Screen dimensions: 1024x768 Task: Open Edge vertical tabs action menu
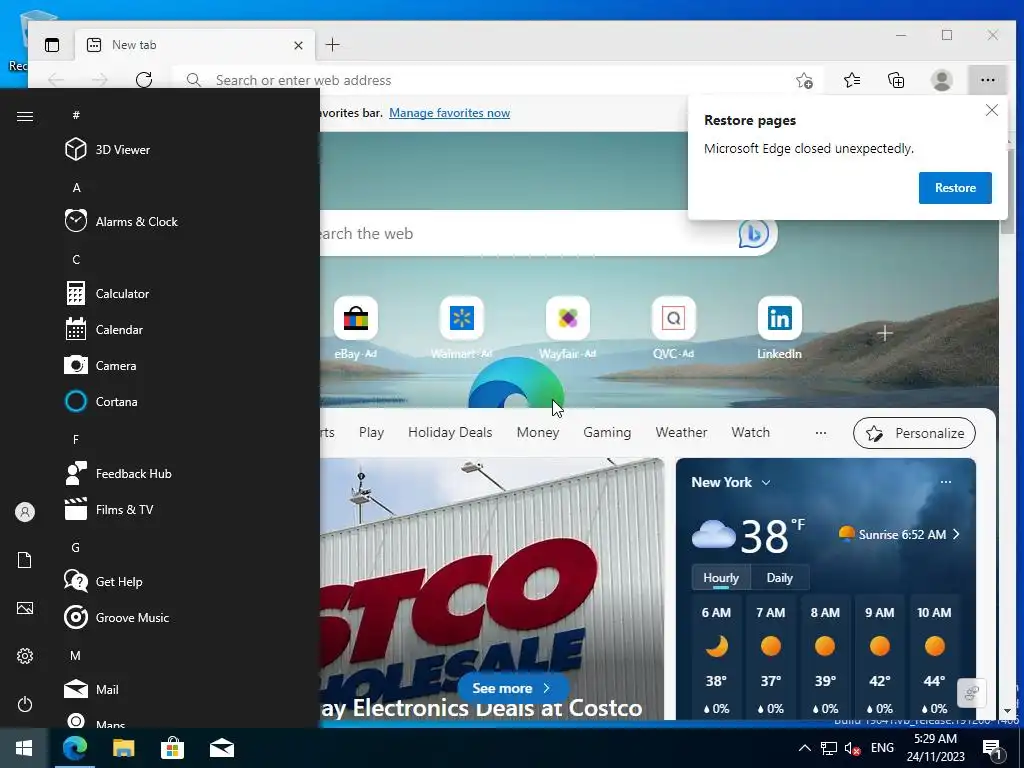(52, 44)
